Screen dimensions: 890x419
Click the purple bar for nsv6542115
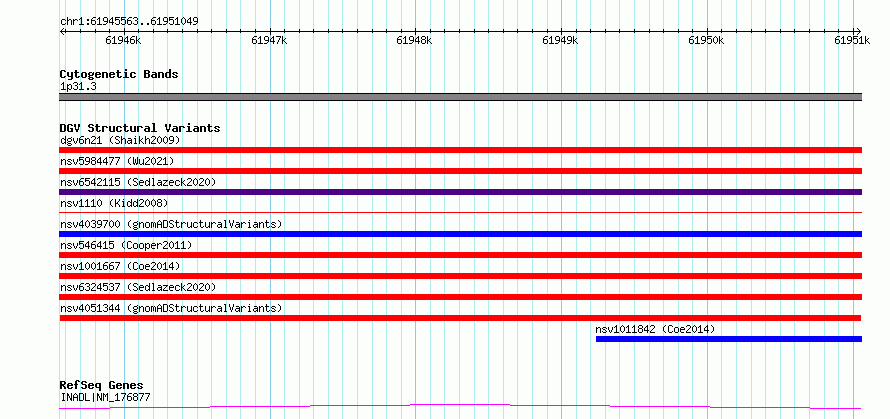tap(461, 192)
